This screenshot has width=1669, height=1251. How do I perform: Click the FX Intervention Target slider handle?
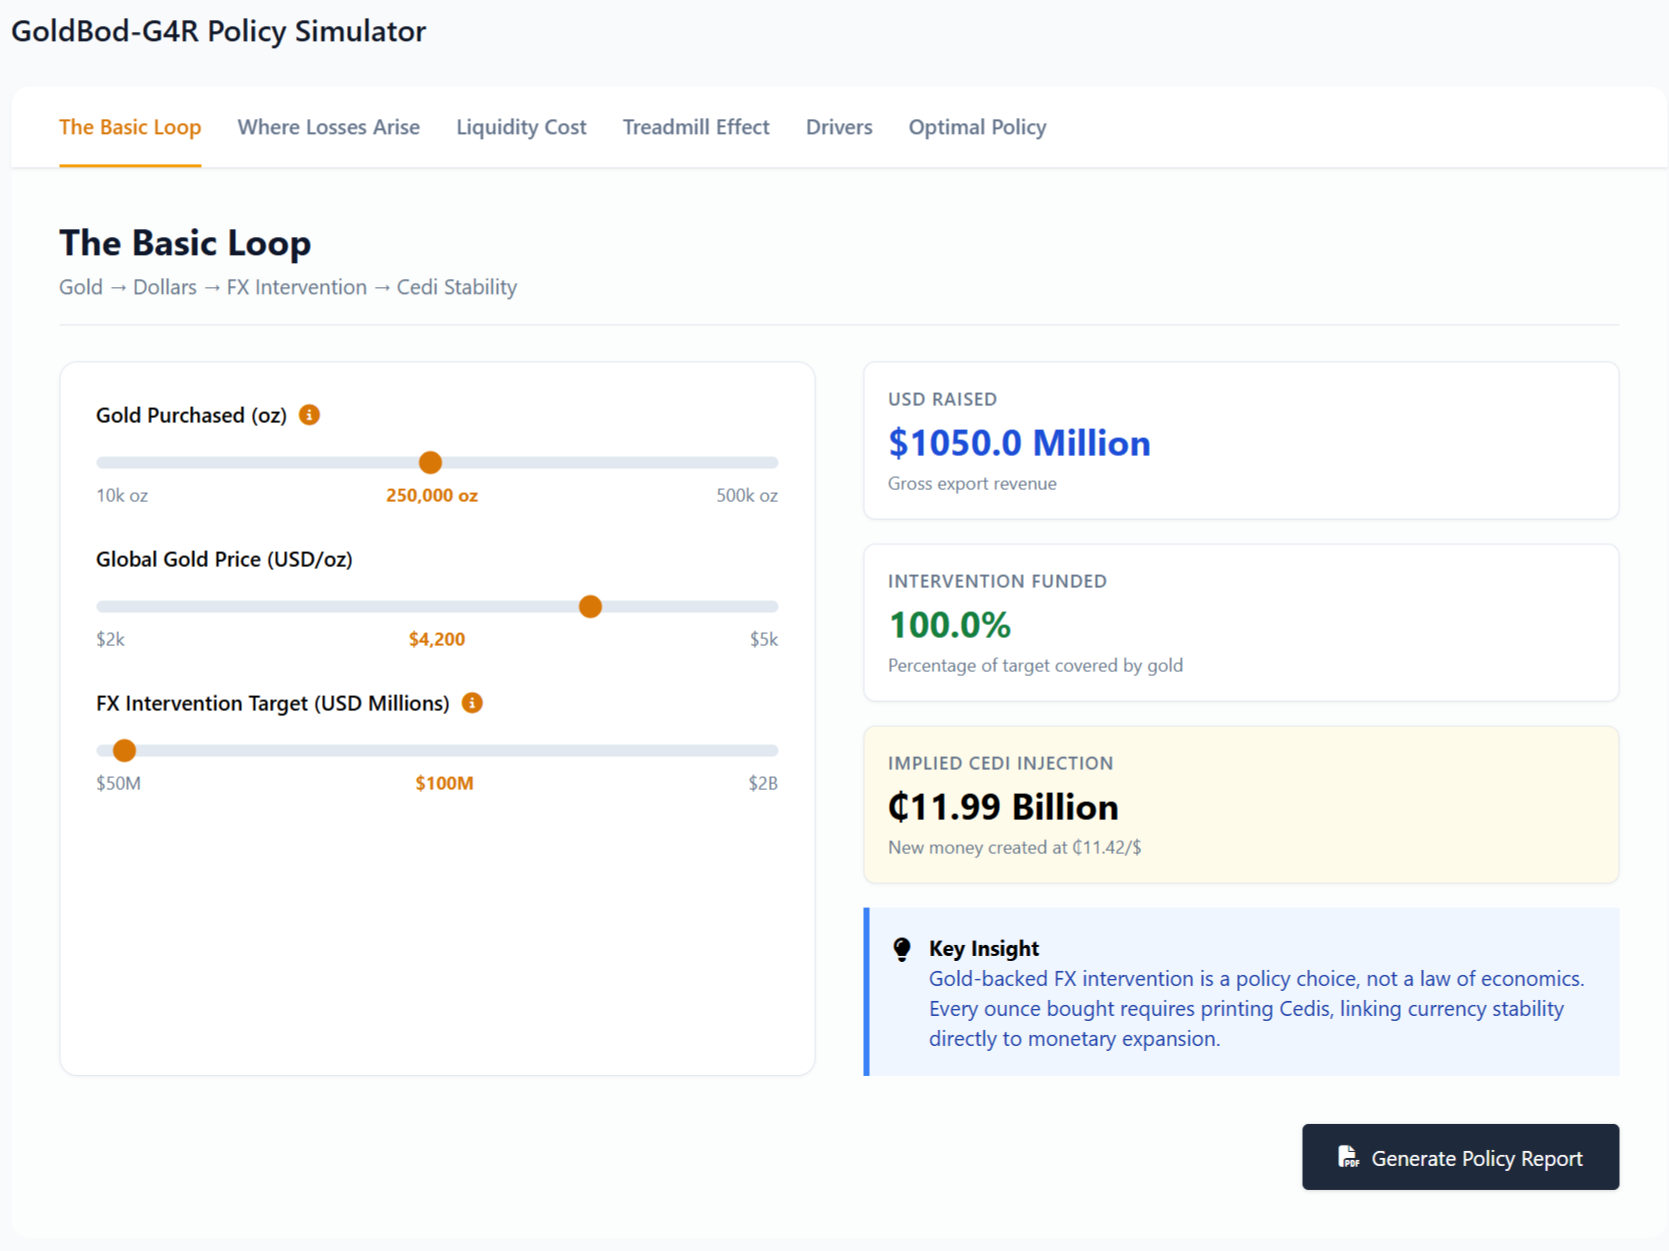coord(124,749)
